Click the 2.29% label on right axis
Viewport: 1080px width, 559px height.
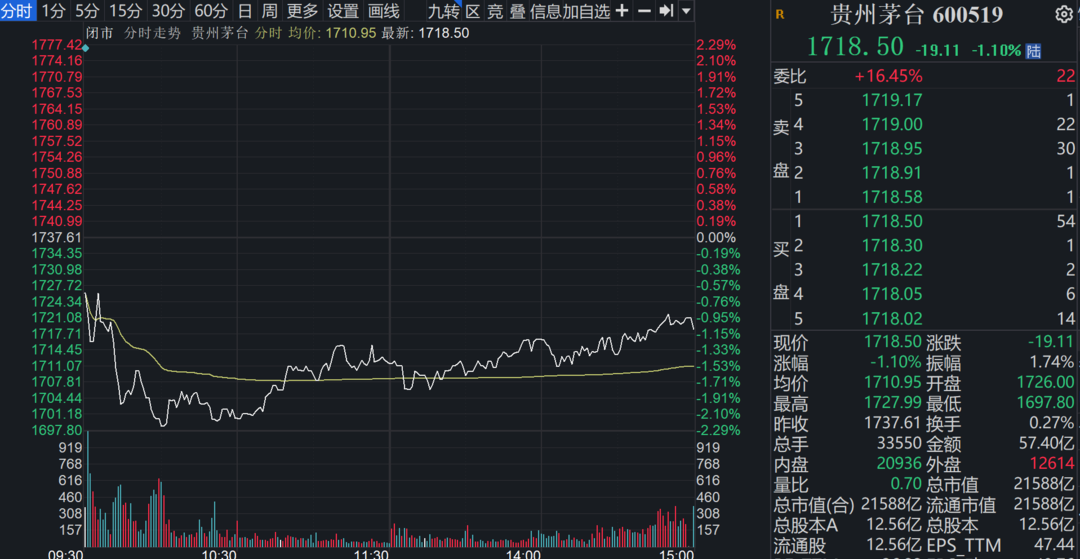coord(716,45)
